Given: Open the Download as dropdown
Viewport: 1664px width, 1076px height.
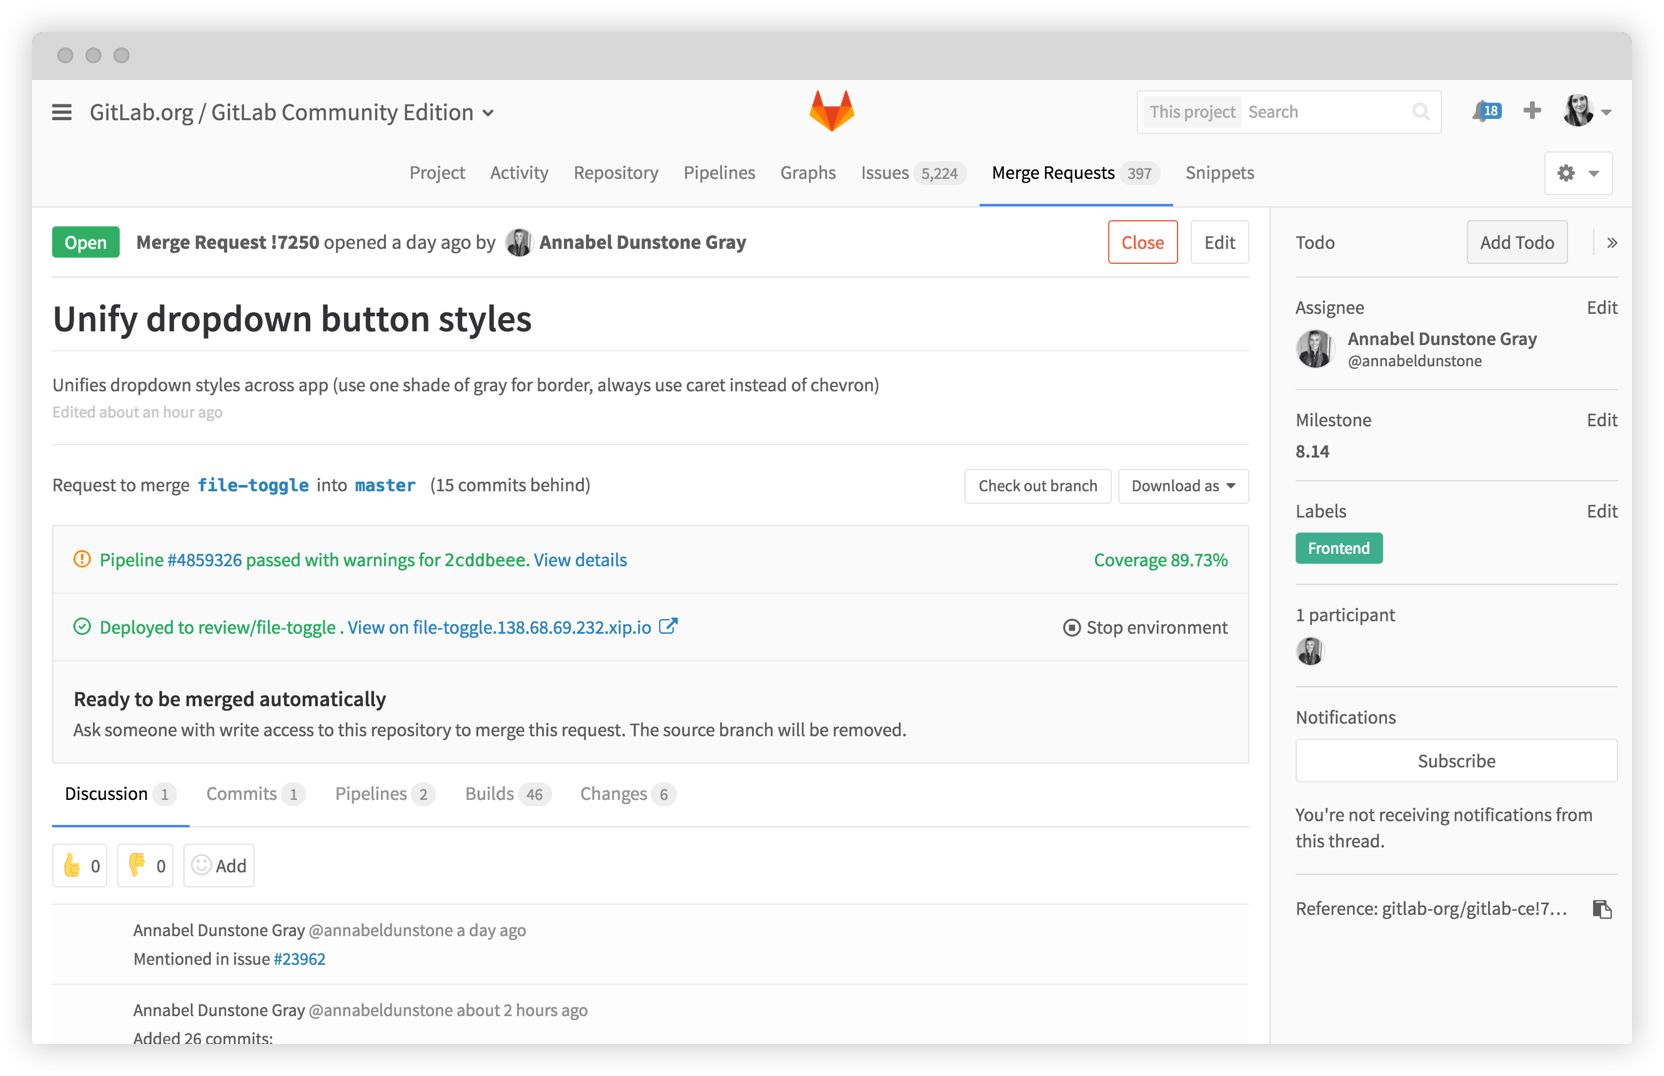Looking at the screenshot, I should [1183, 486].
